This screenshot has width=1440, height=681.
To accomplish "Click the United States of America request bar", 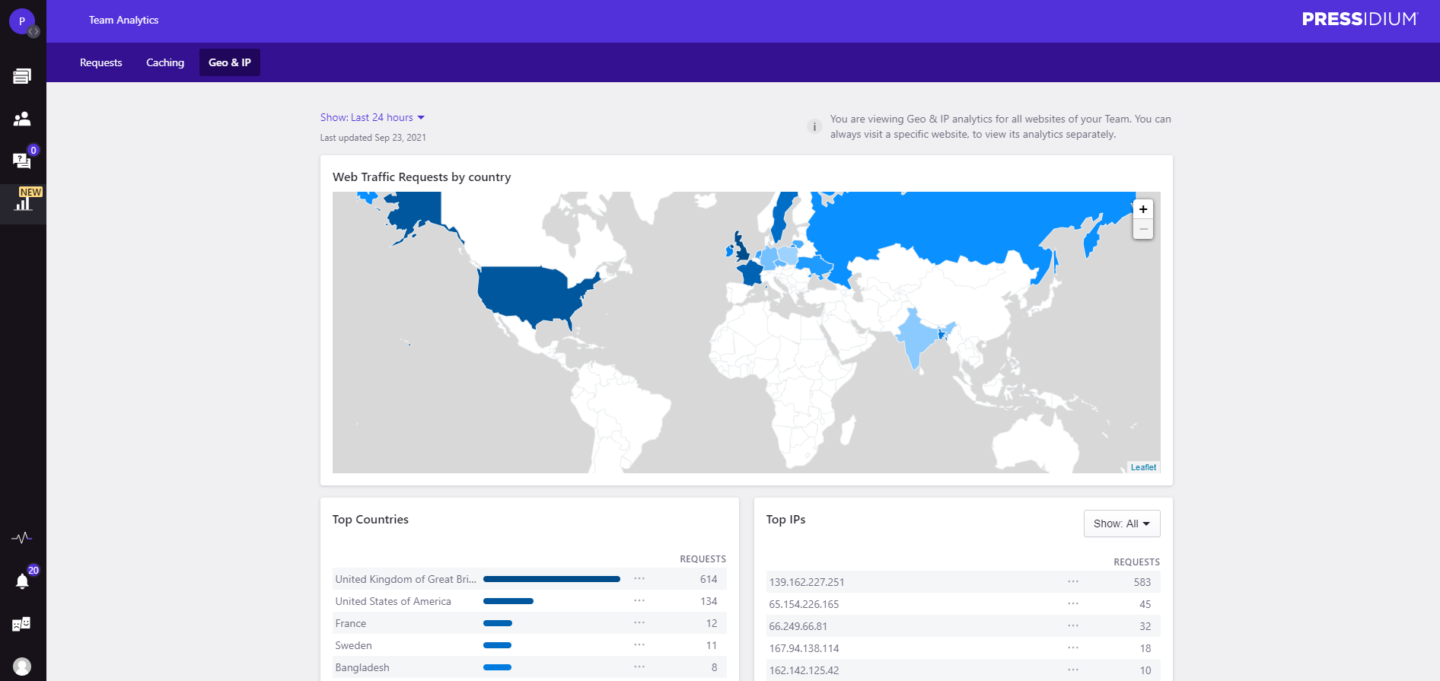I will pyautogui.click(x=508, y=601).
